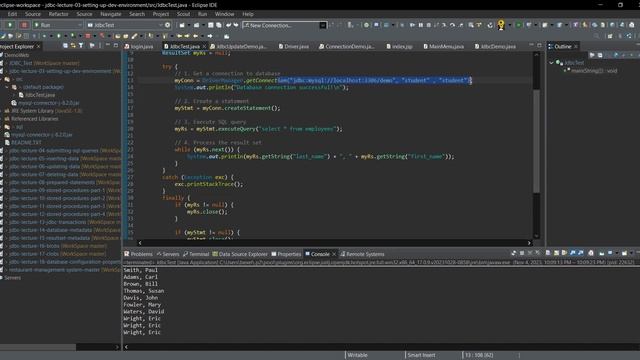Screen dimensions: 640x360
Task: Close the JdbcTest.java editor tab
Action: (x=204, y=47)
